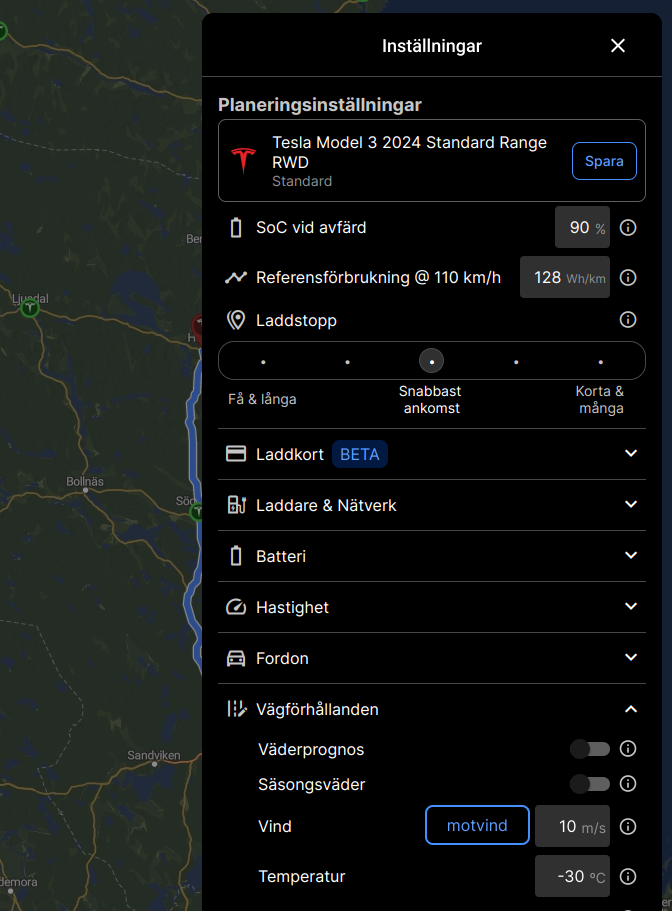Open info for Laddstopp
Screen dimensions: 672x911
click(628, 319)
